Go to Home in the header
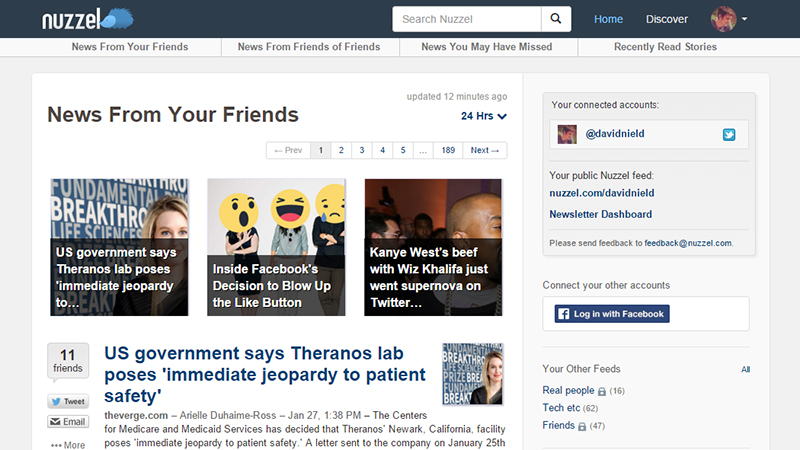800x450 pixels. (608, 19)
